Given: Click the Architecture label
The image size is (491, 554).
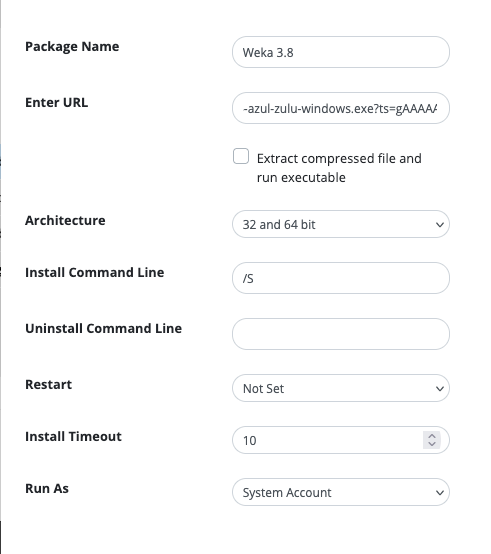Looking at the screenshot, I should 65,220.
